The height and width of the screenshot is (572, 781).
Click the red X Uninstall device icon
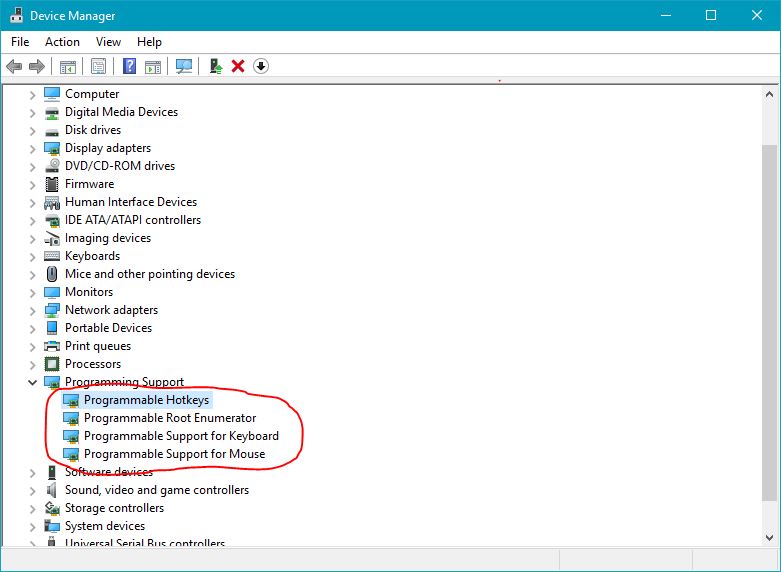click(x=238, y=66)
